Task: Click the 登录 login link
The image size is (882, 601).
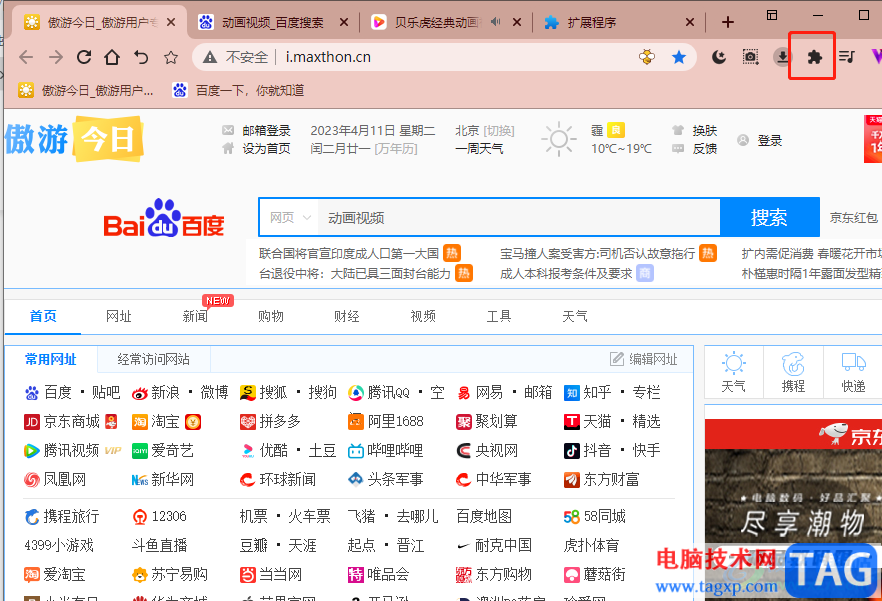Action: [770, 140]
